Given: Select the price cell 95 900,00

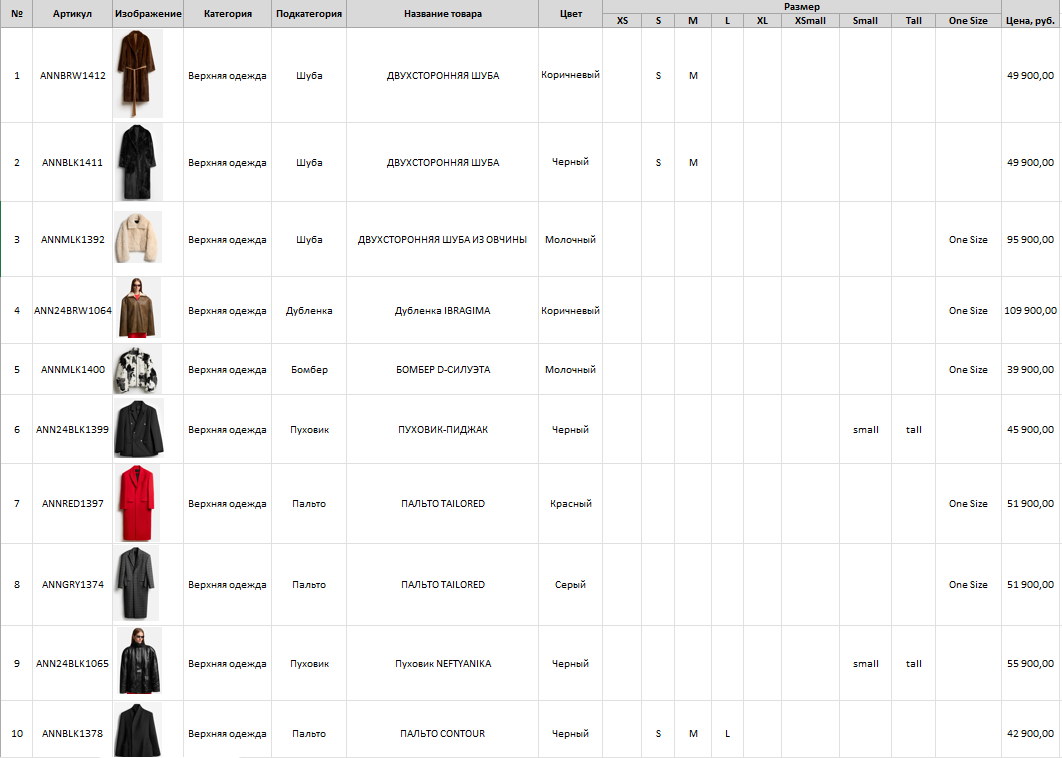Looking at the screenshot, I should pos(1031,239).
